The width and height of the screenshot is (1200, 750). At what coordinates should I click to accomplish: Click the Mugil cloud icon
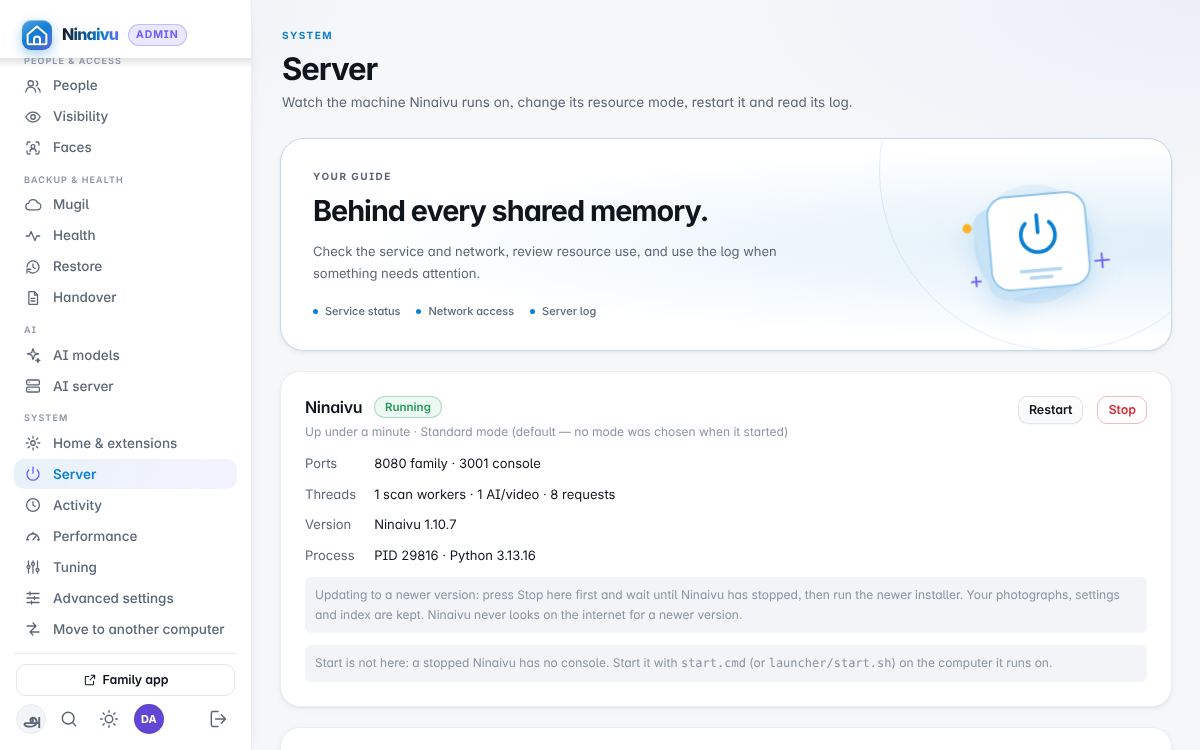(x=33, y=205)
